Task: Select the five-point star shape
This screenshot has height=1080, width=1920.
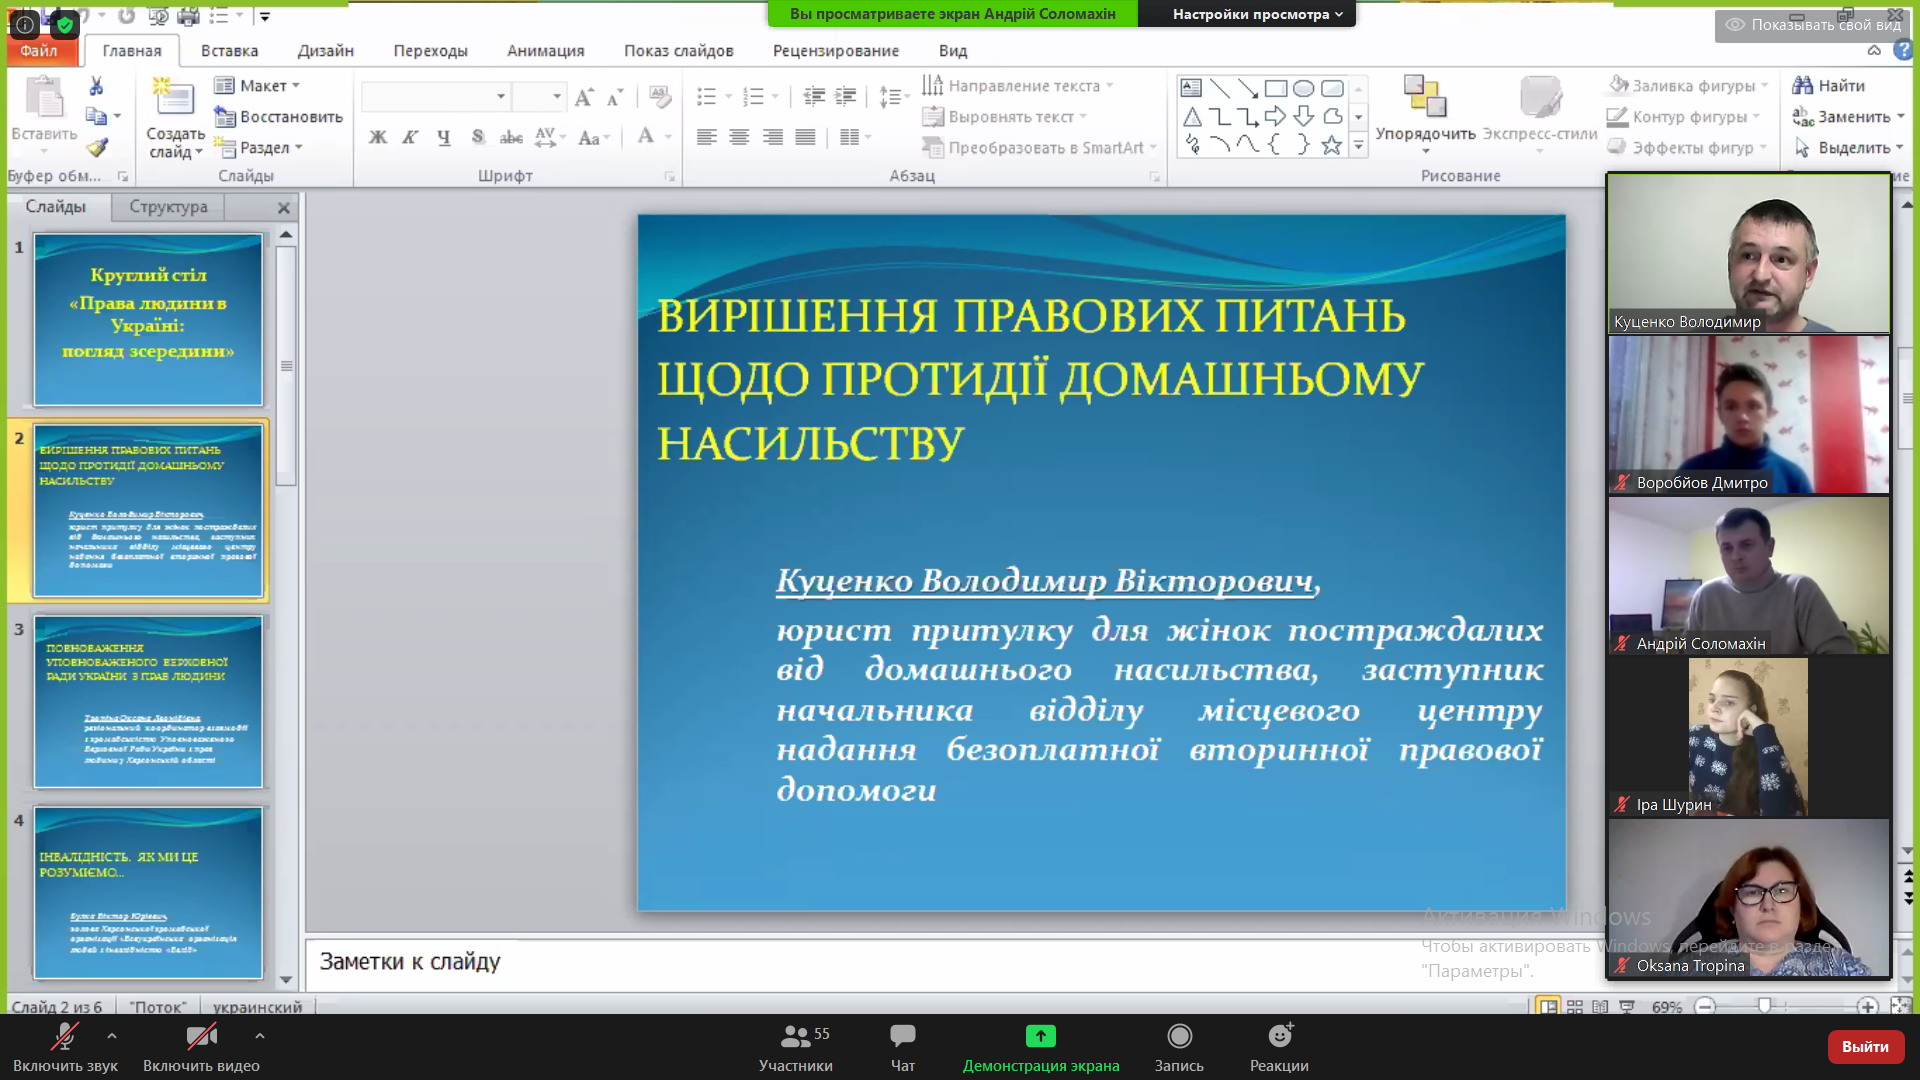Action: [1331, 145]
